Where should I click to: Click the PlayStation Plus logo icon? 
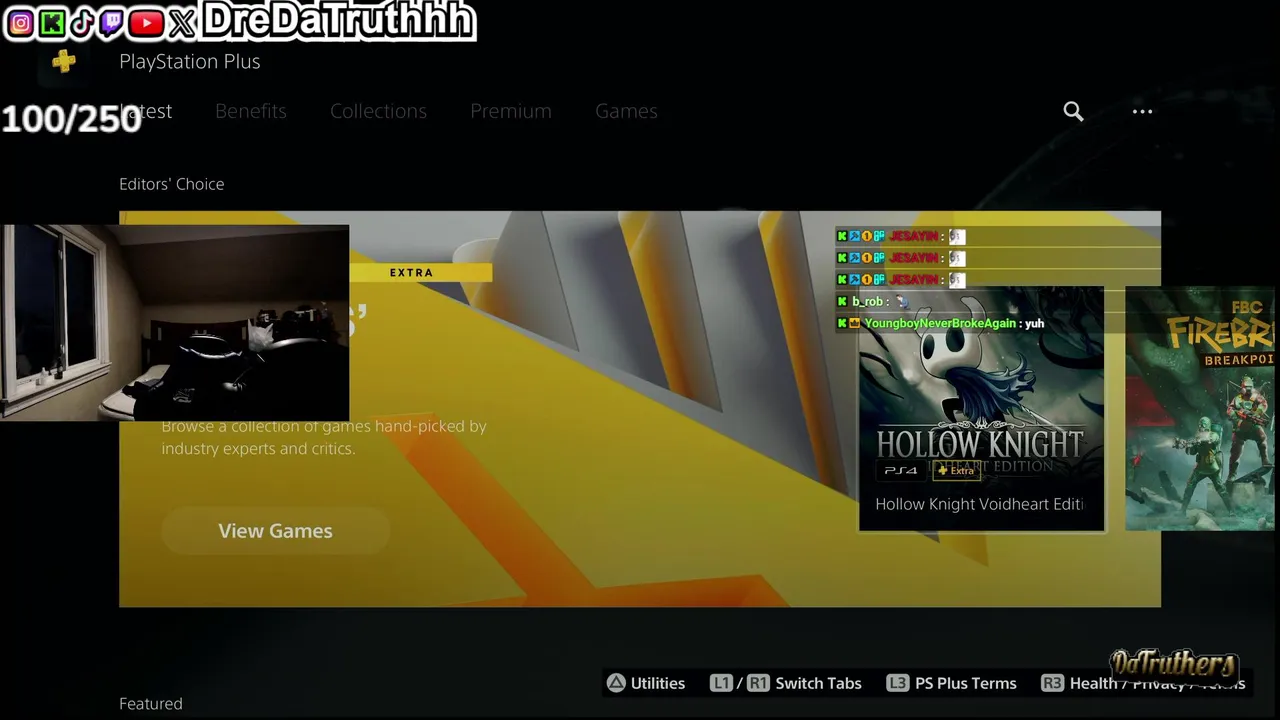(x=64, y=62)
